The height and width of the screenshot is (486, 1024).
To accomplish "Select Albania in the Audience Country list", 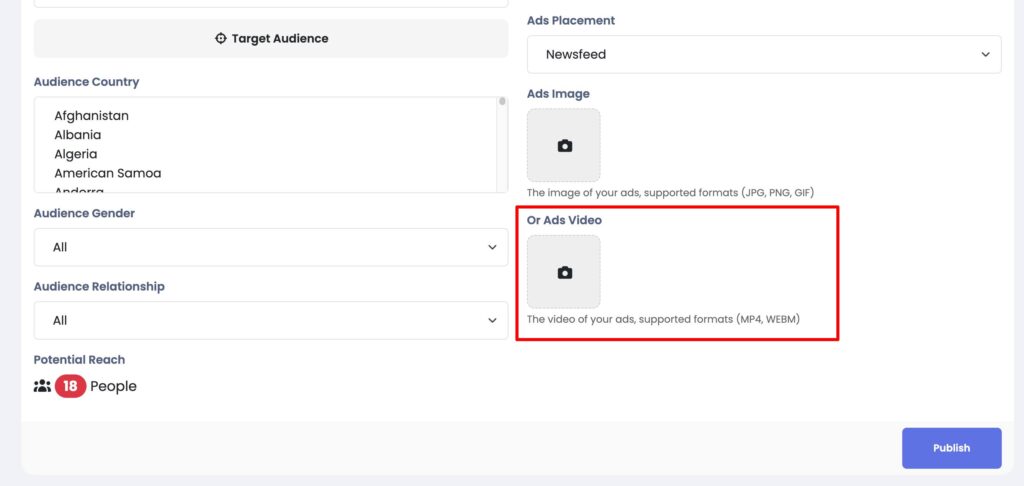I will tap(78, 135).
